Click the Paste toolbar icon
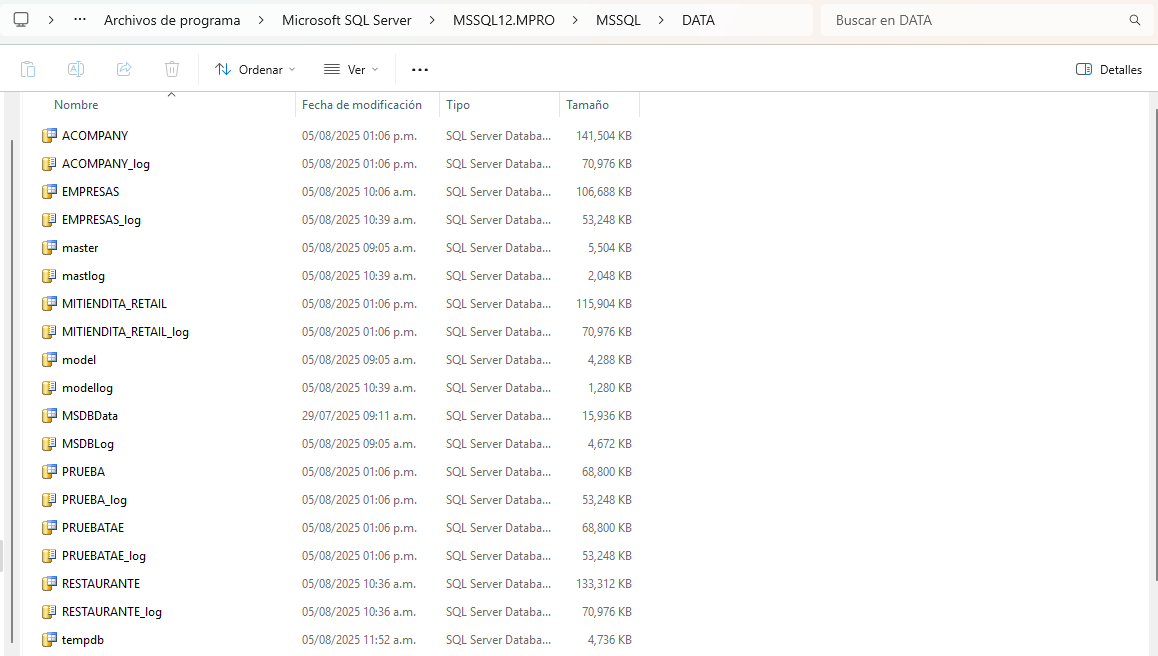 pos(28,69)
